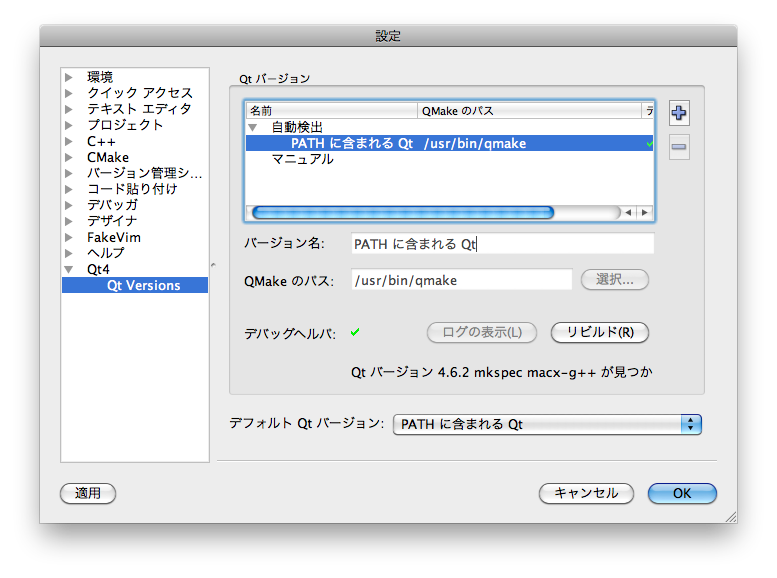Click the left arrow of the horizontal scrollbar
This screenshot has width=777, height=578.
[x=628, y=212]
